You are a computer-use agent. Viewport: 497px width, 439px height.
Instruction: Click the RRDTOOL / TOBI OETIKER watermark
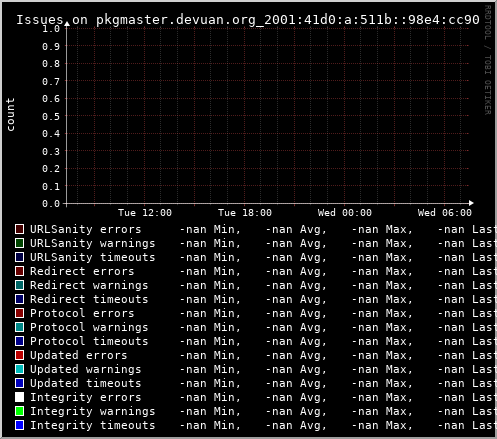(487, 60)
